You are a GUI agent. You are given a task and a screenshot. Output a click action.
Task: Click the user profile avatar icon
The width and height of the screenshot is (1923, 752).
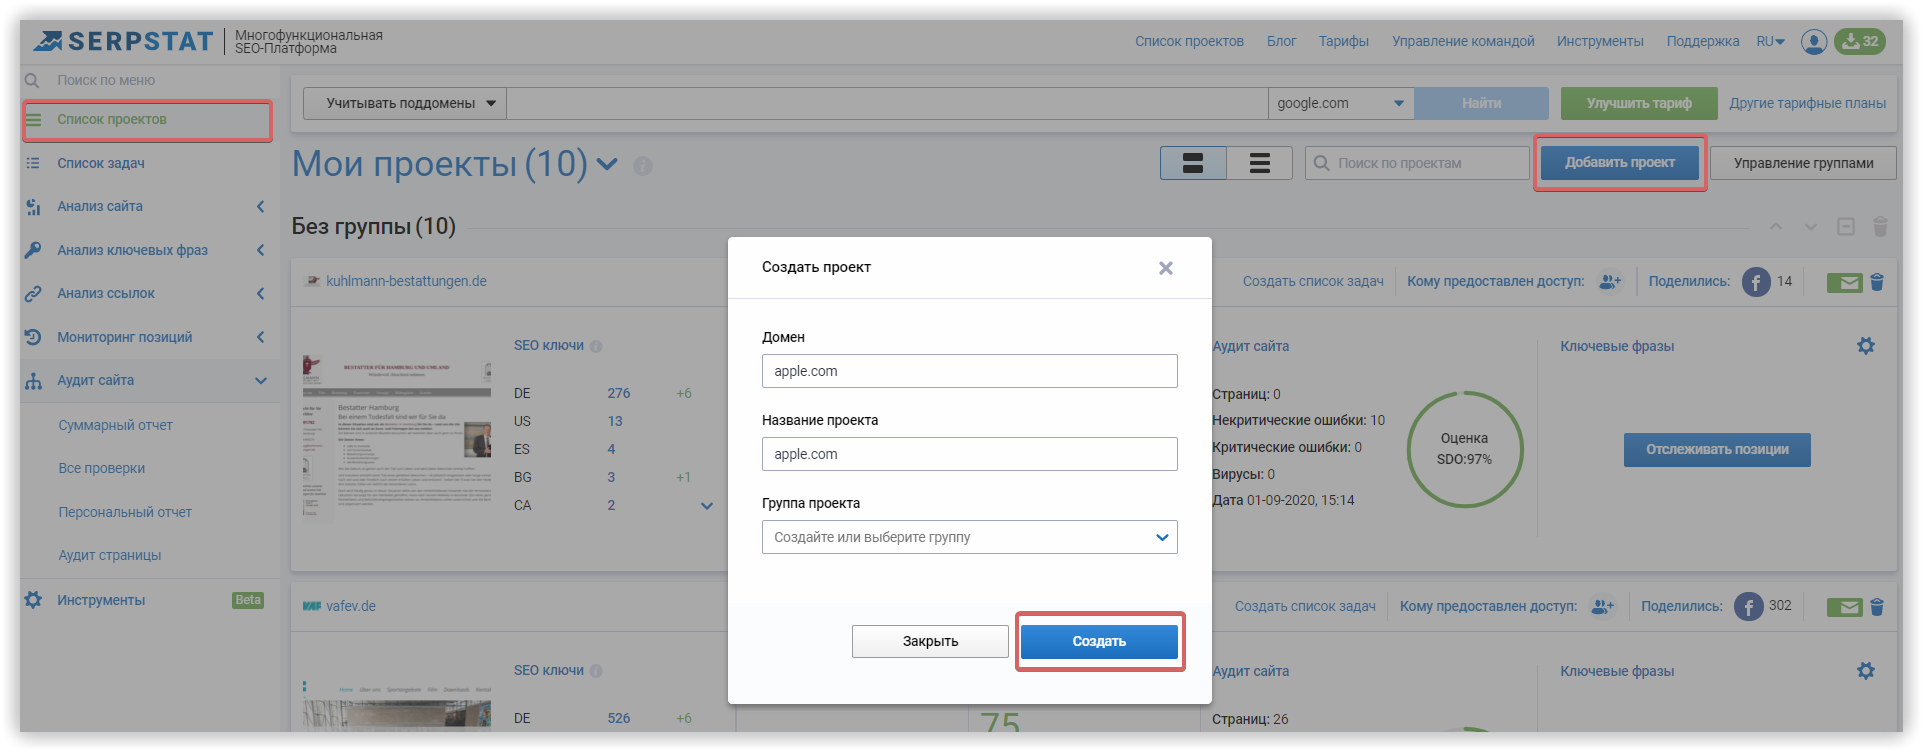coord(1813,42)
